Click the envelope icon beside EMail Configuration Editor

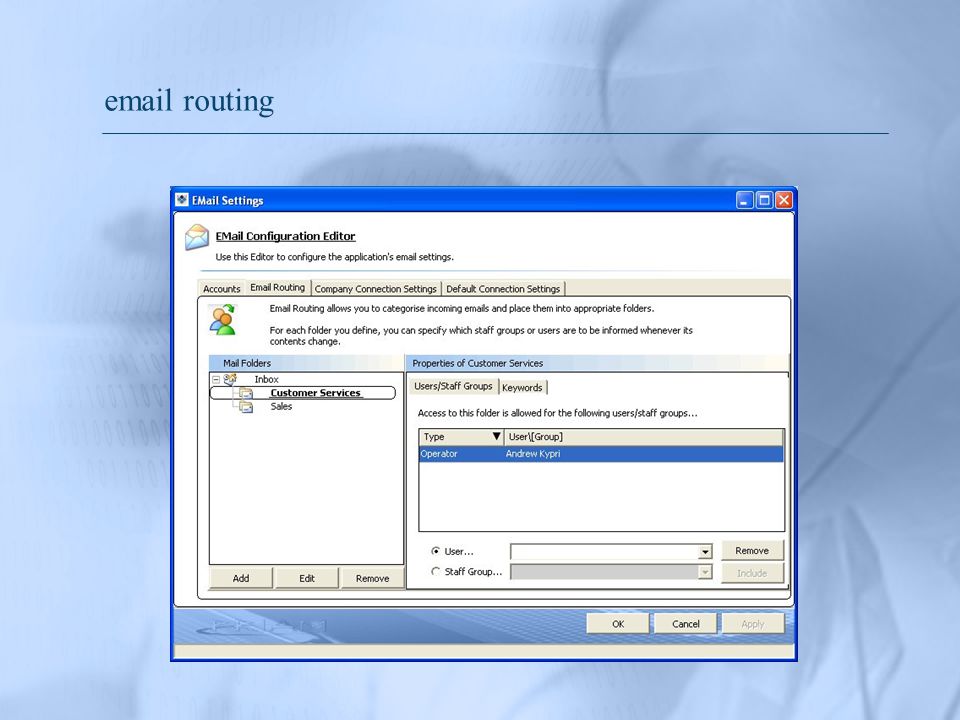pyautogui.click(x=197, y=238)
